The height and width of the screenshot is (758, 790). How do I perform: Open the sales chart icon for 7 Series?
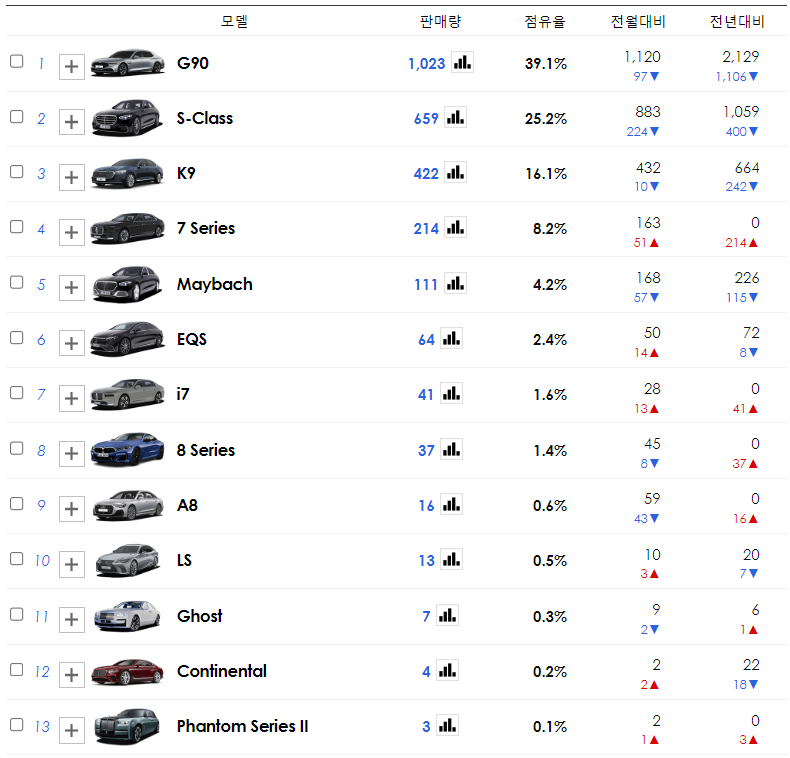[455, 228]
